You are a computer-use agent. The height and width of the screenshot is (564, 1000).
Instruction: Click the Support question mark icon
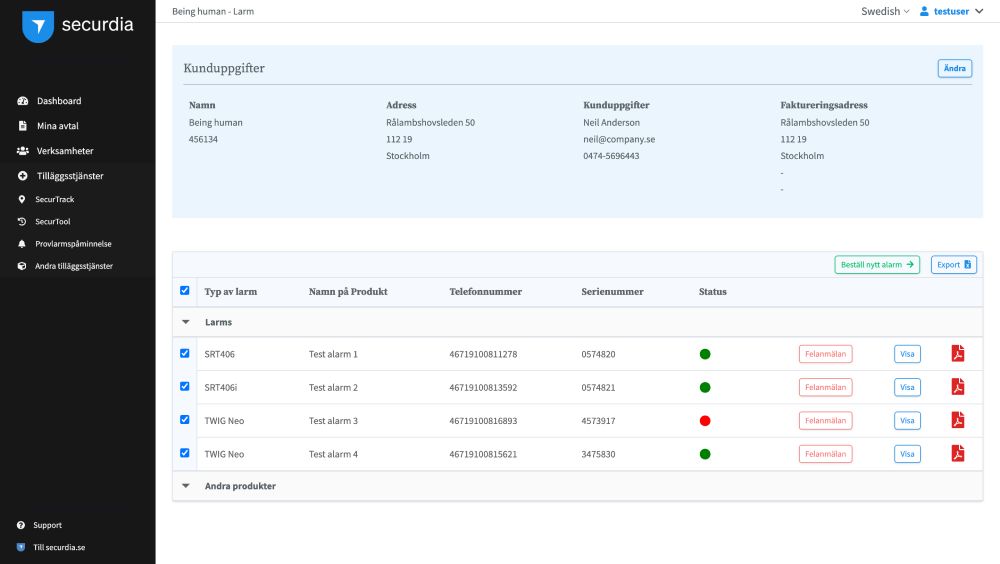point(22,525)
